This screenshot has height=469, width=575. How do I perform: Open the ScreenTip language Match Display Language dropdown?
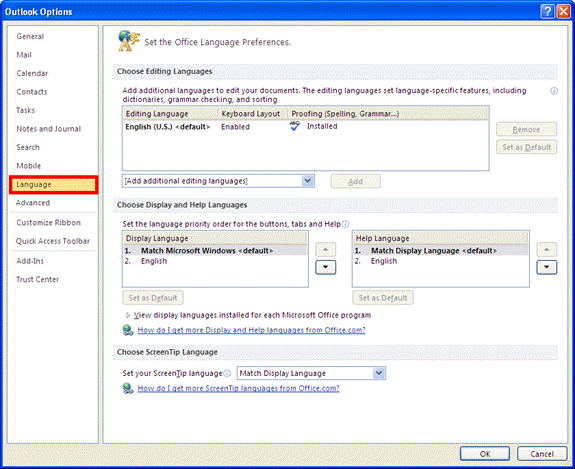(x=379, y=373)
